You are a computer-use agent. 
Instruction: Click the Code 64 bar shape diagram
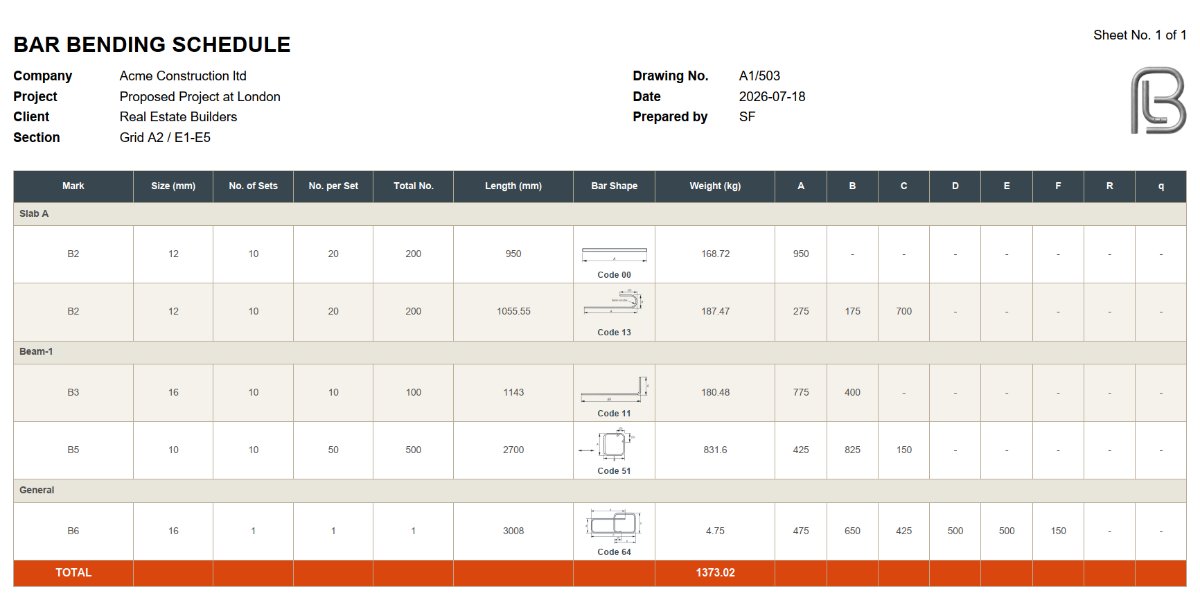pyautogui.click(x=614, y=526)
